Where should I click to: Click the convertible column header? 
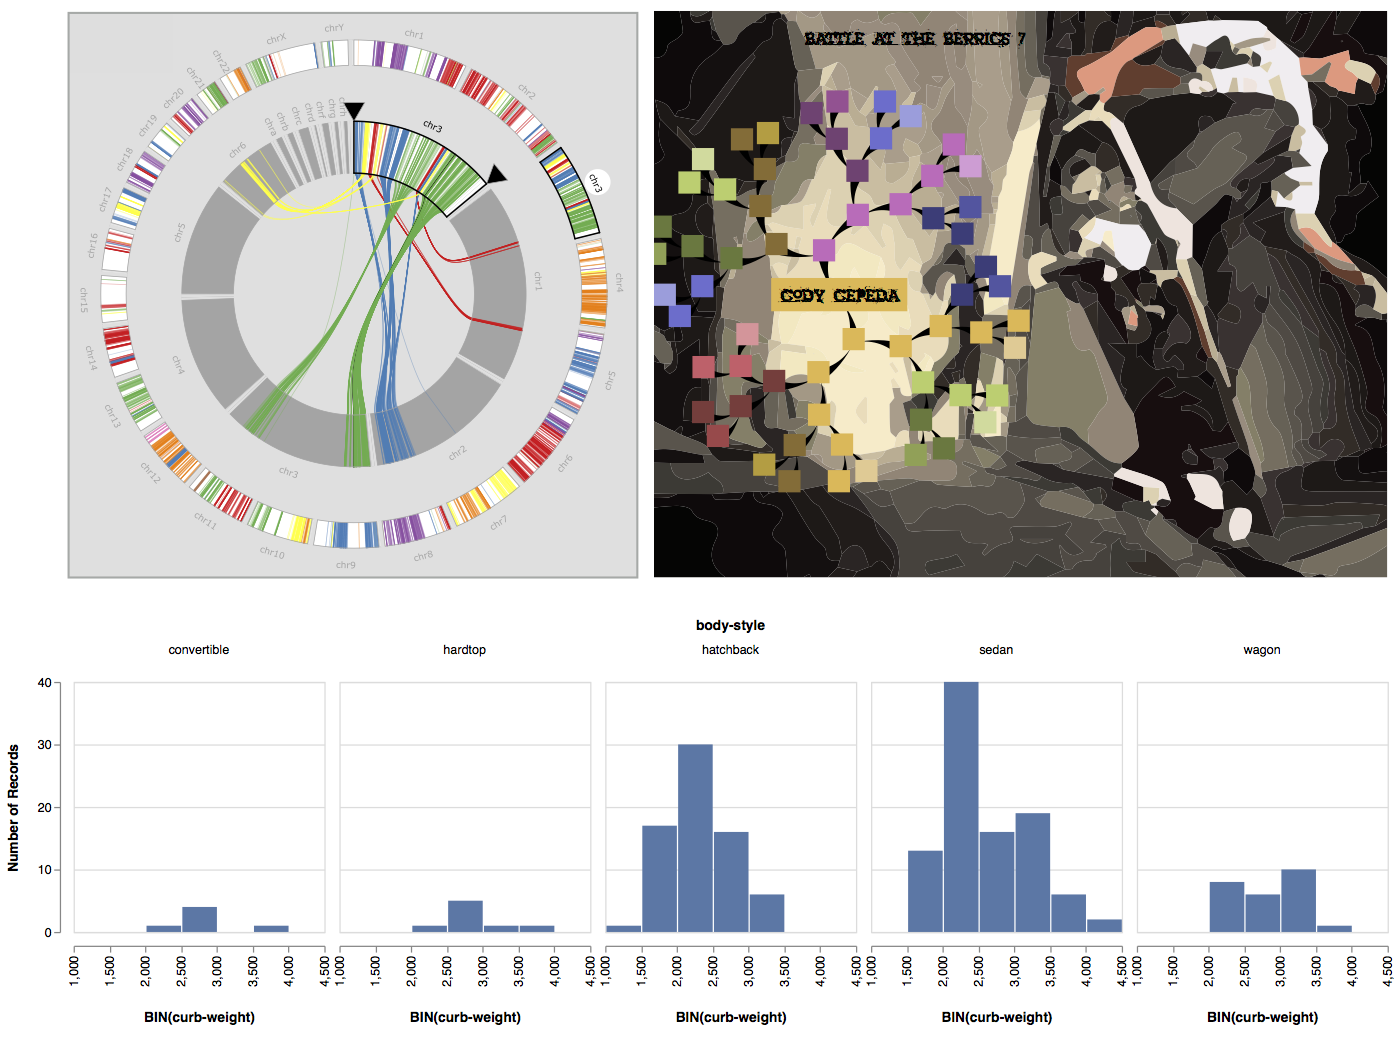[197, 649]
